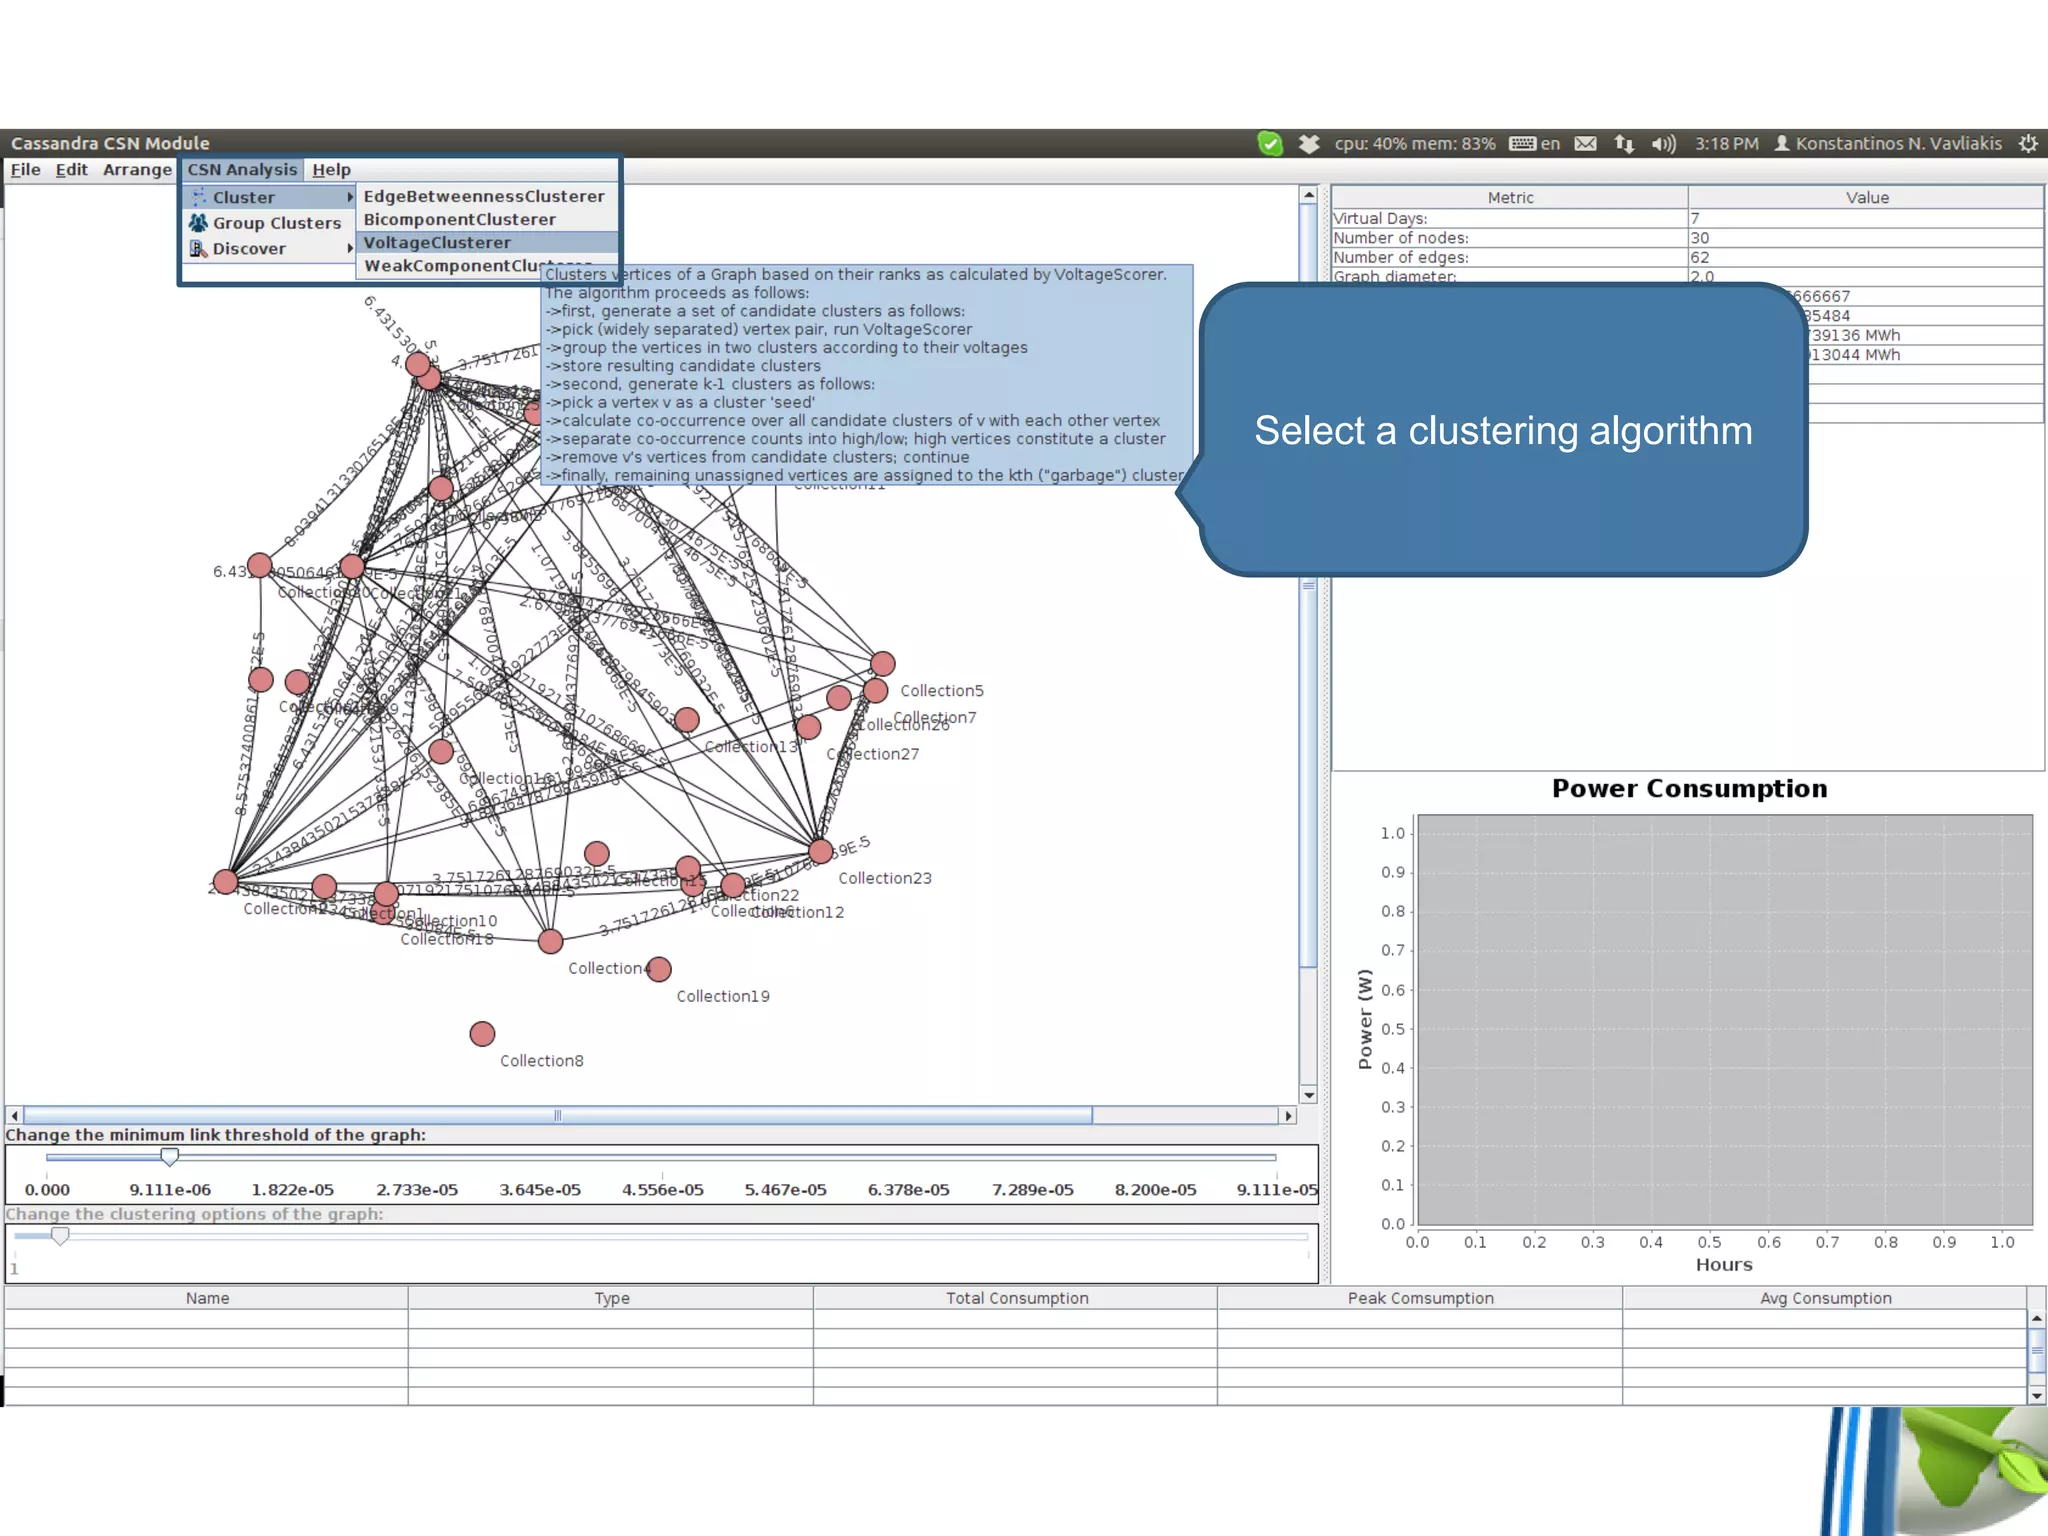This screenshot has height=1536, width=2048.
Task: Open the sound volume indicator
Action: [x=1663, y=144]
